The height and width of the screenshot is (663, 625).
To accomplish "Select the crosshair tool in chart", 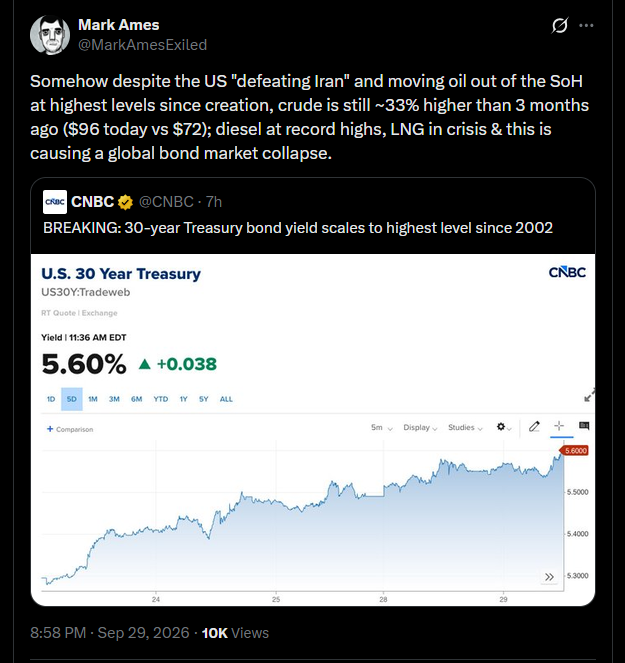I will (x=559, y=426).
